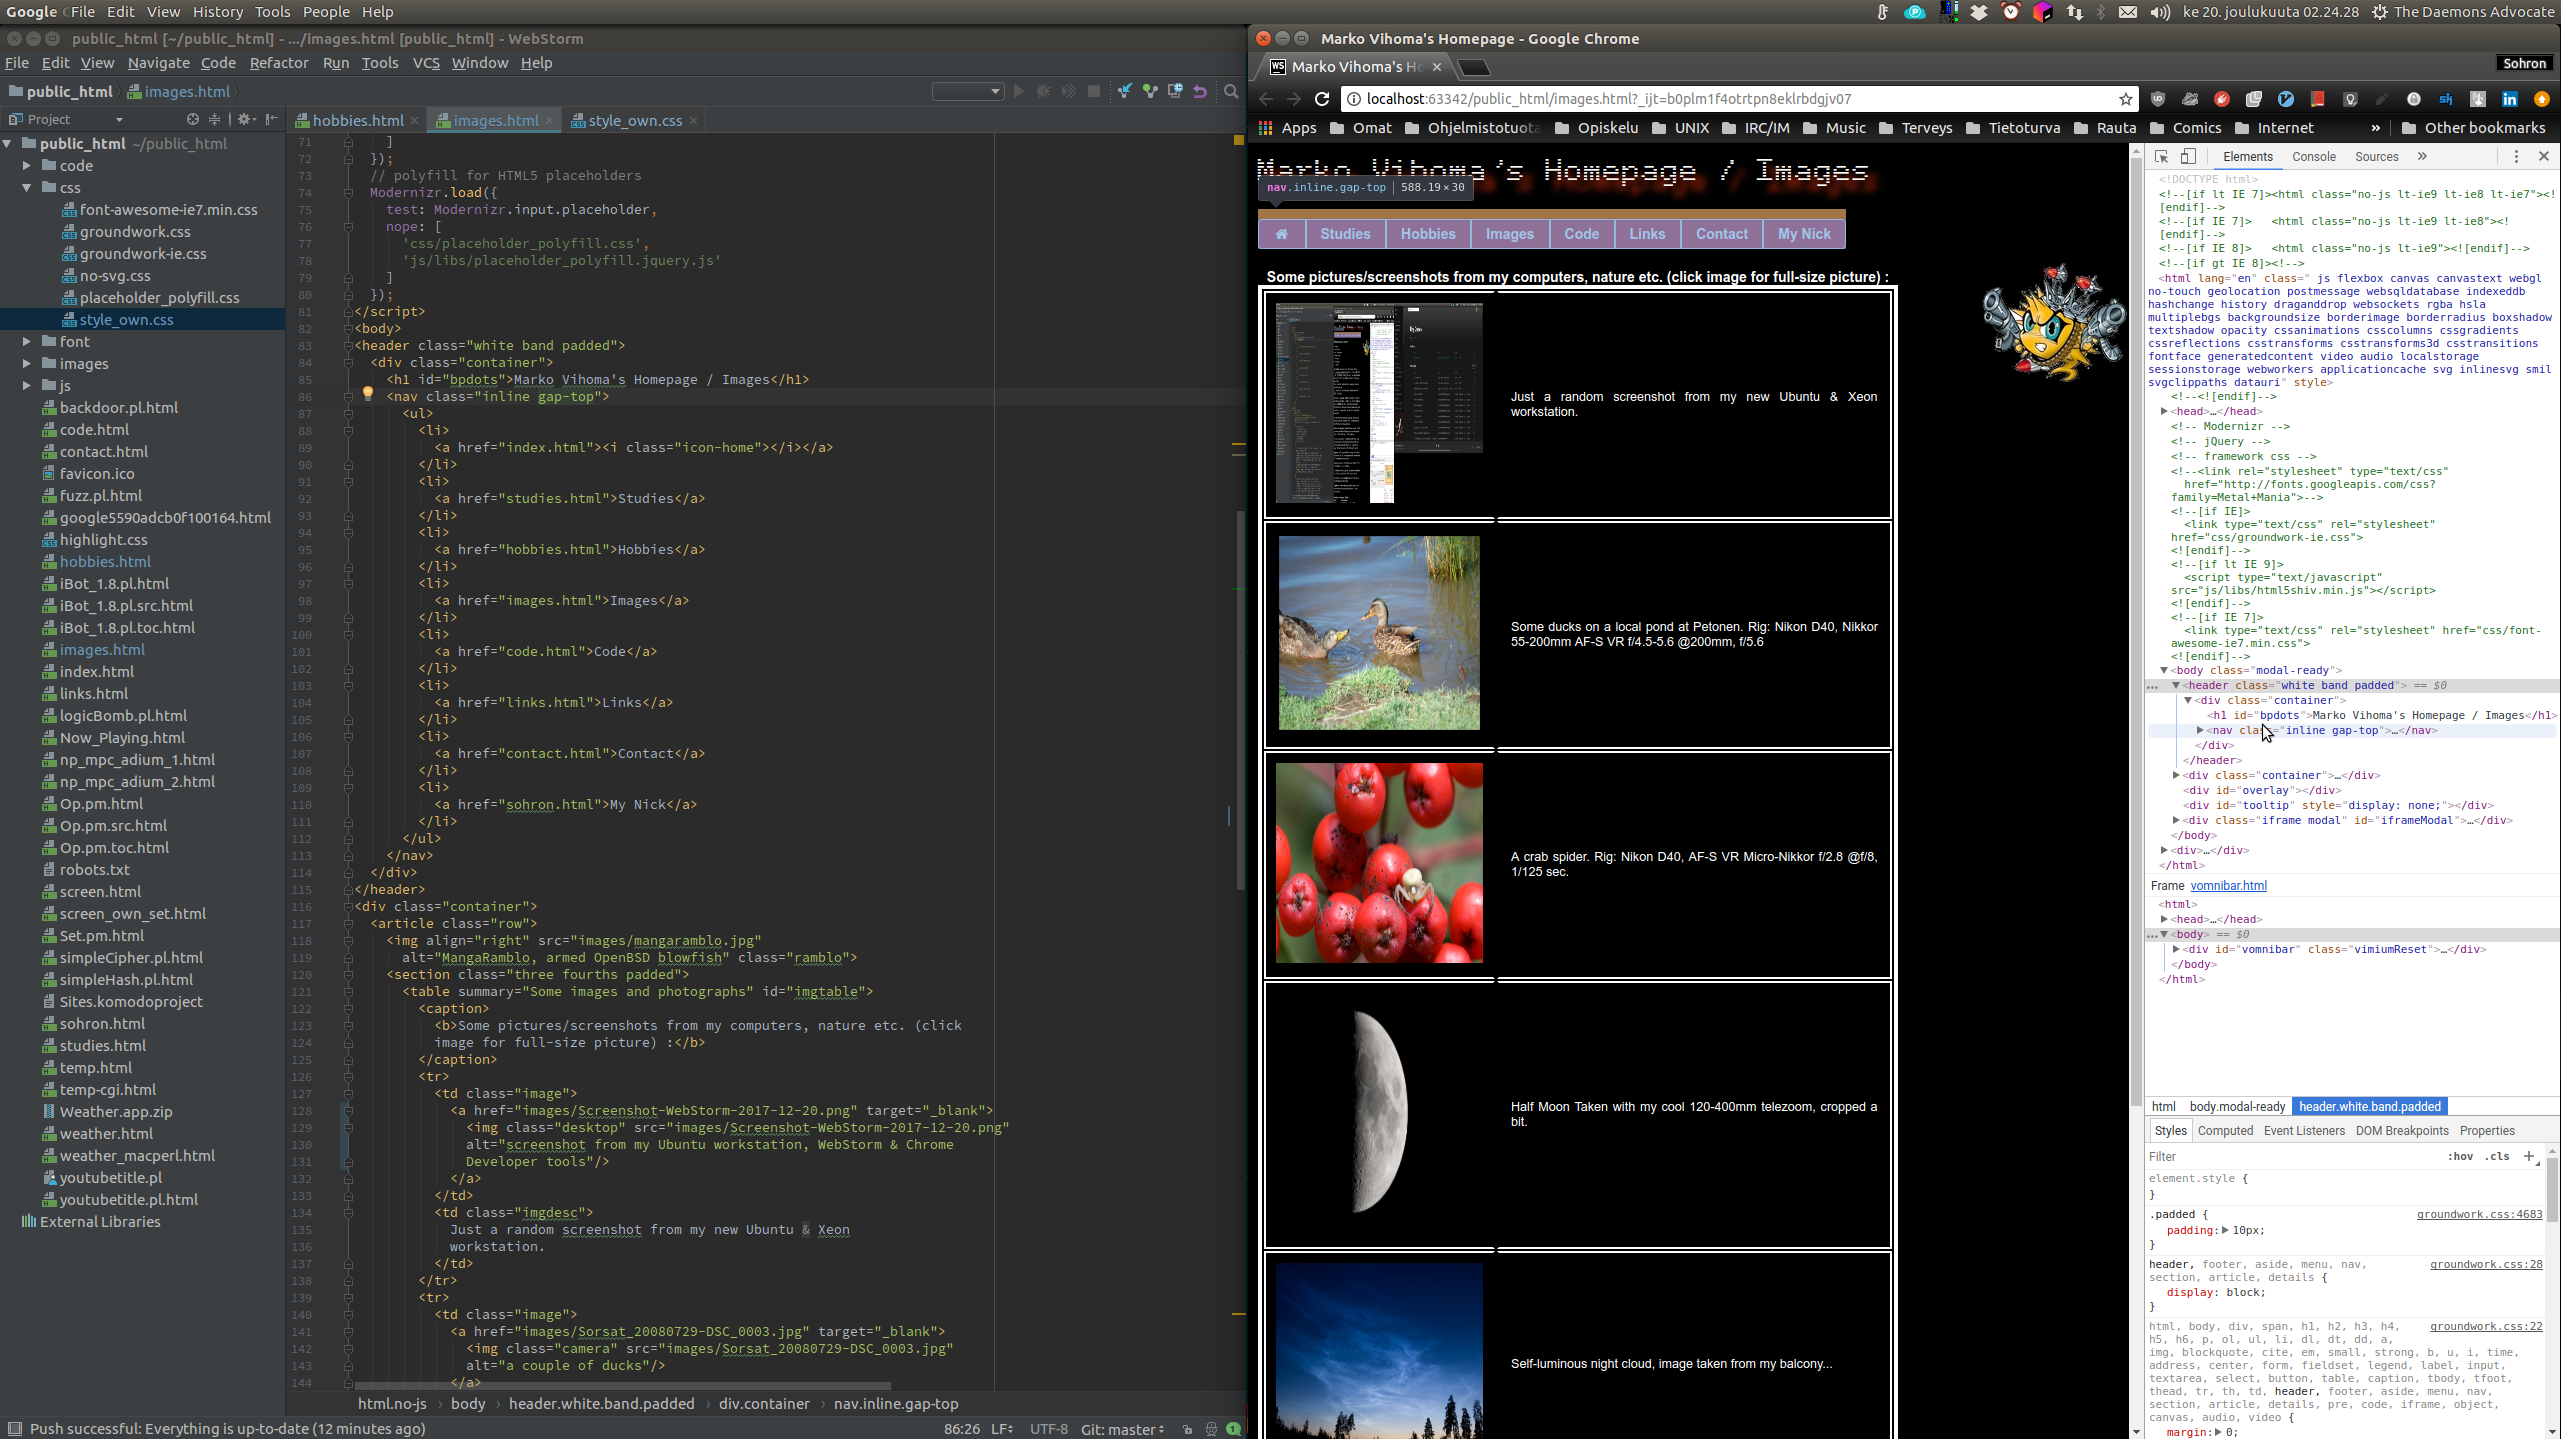Collapse the css folder in project tree
The width and height of the screenshot is (2561, 1439).
tap(26, 187)
